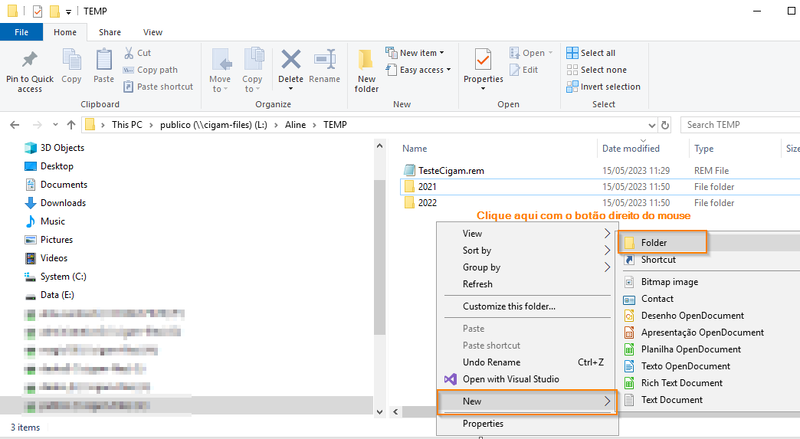This screenshot has height=439, width=800.
Task: Open Pictures in the navigation pane
Action: click(48, 240)
